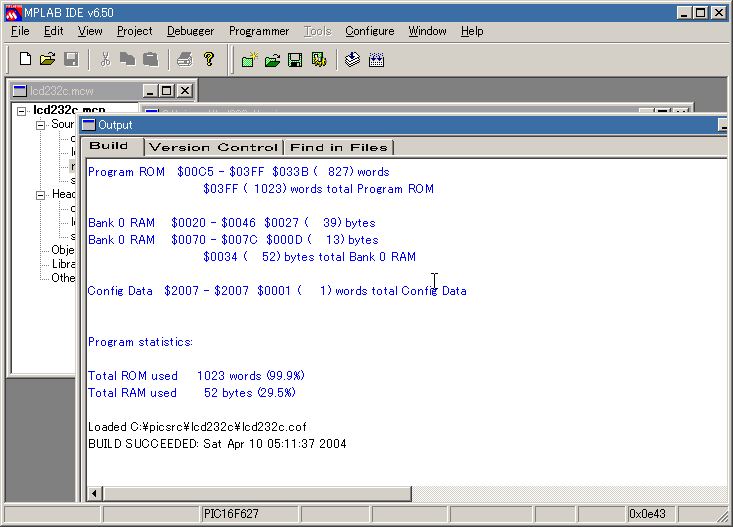Viewport: 733px width, 527px height.
Task: Open the Help menu
Action: point(472,31)
